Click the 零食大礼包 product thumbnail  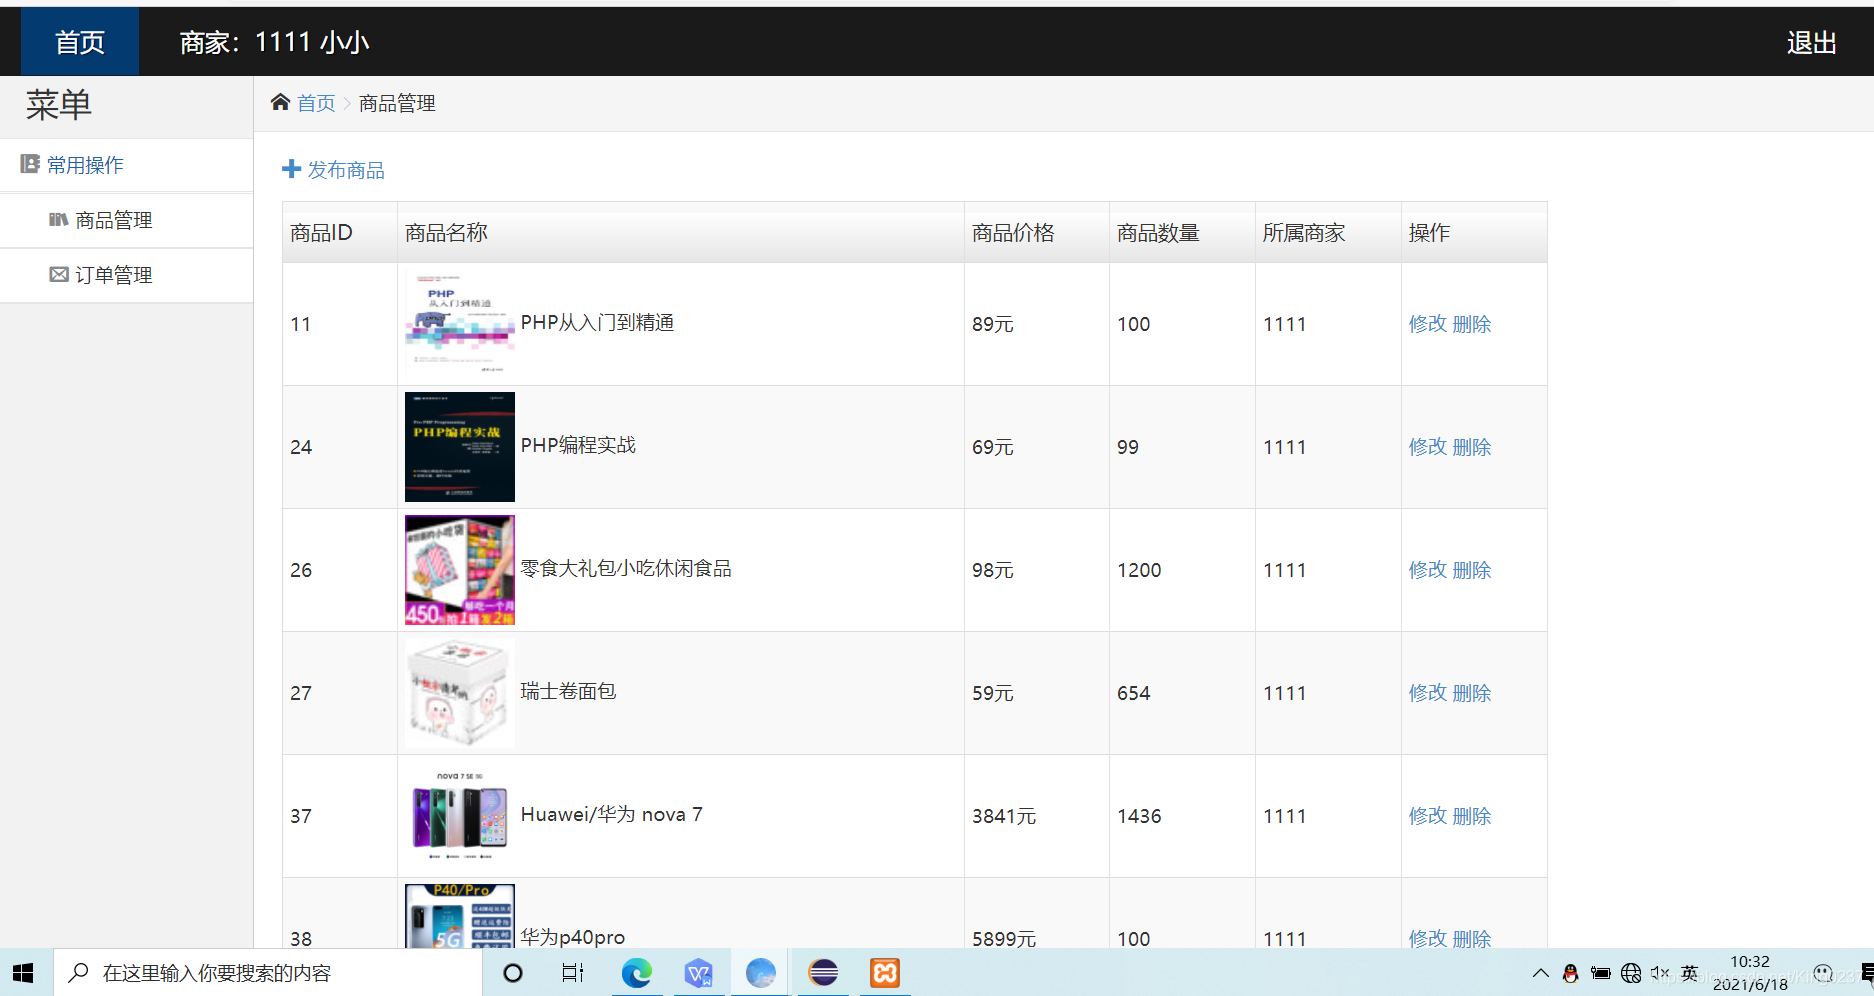click(460, 570)
